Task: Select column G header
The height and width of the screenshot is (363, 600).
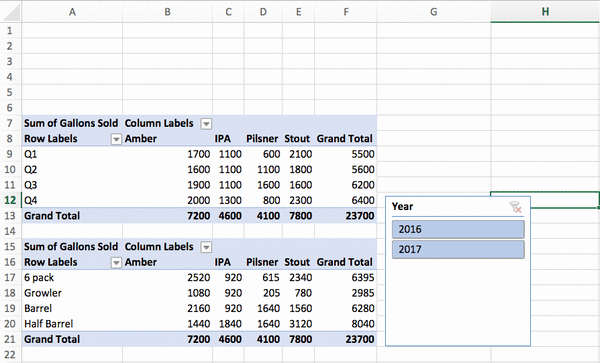Action: pyautogui.click(x=434, y=12)
